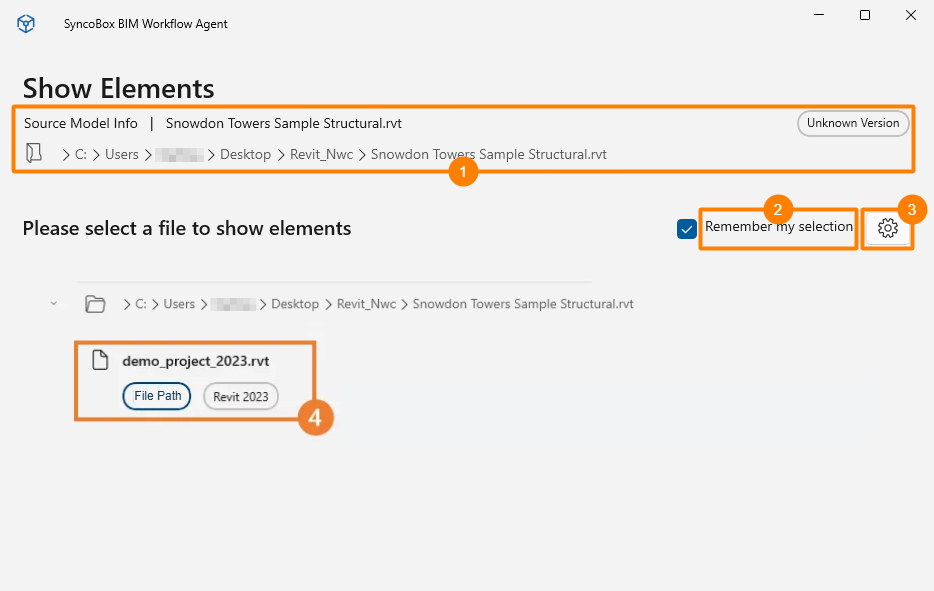Toggle the Remember my selection checkbox
The height and width of the screenshot is (591, 934).
coord(687,229)
